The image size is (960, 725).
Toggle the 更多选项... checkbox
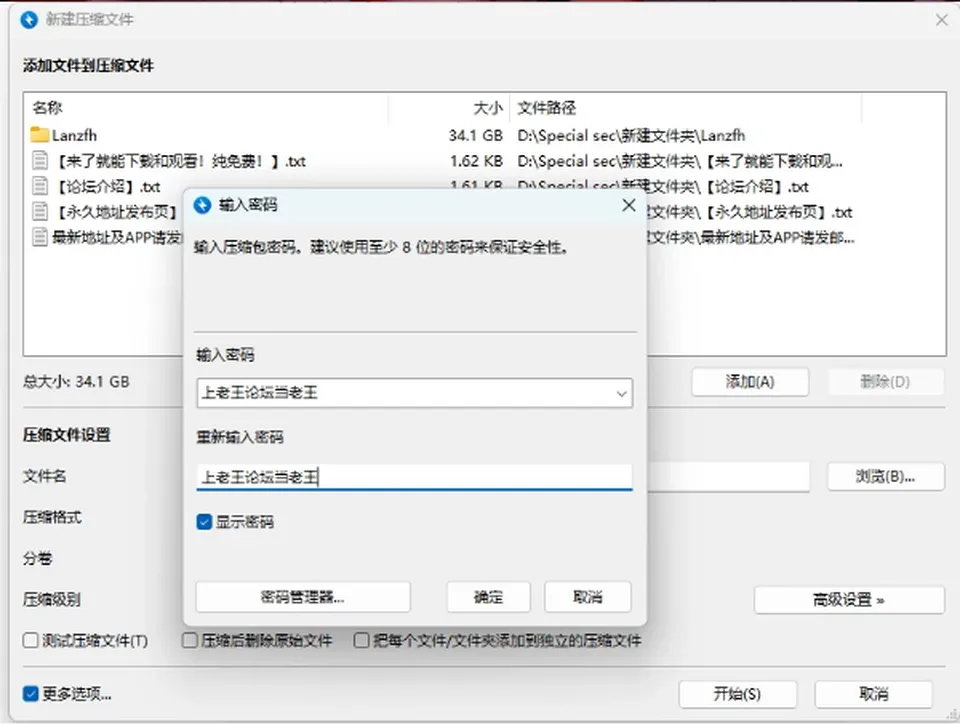click(30, 694)
